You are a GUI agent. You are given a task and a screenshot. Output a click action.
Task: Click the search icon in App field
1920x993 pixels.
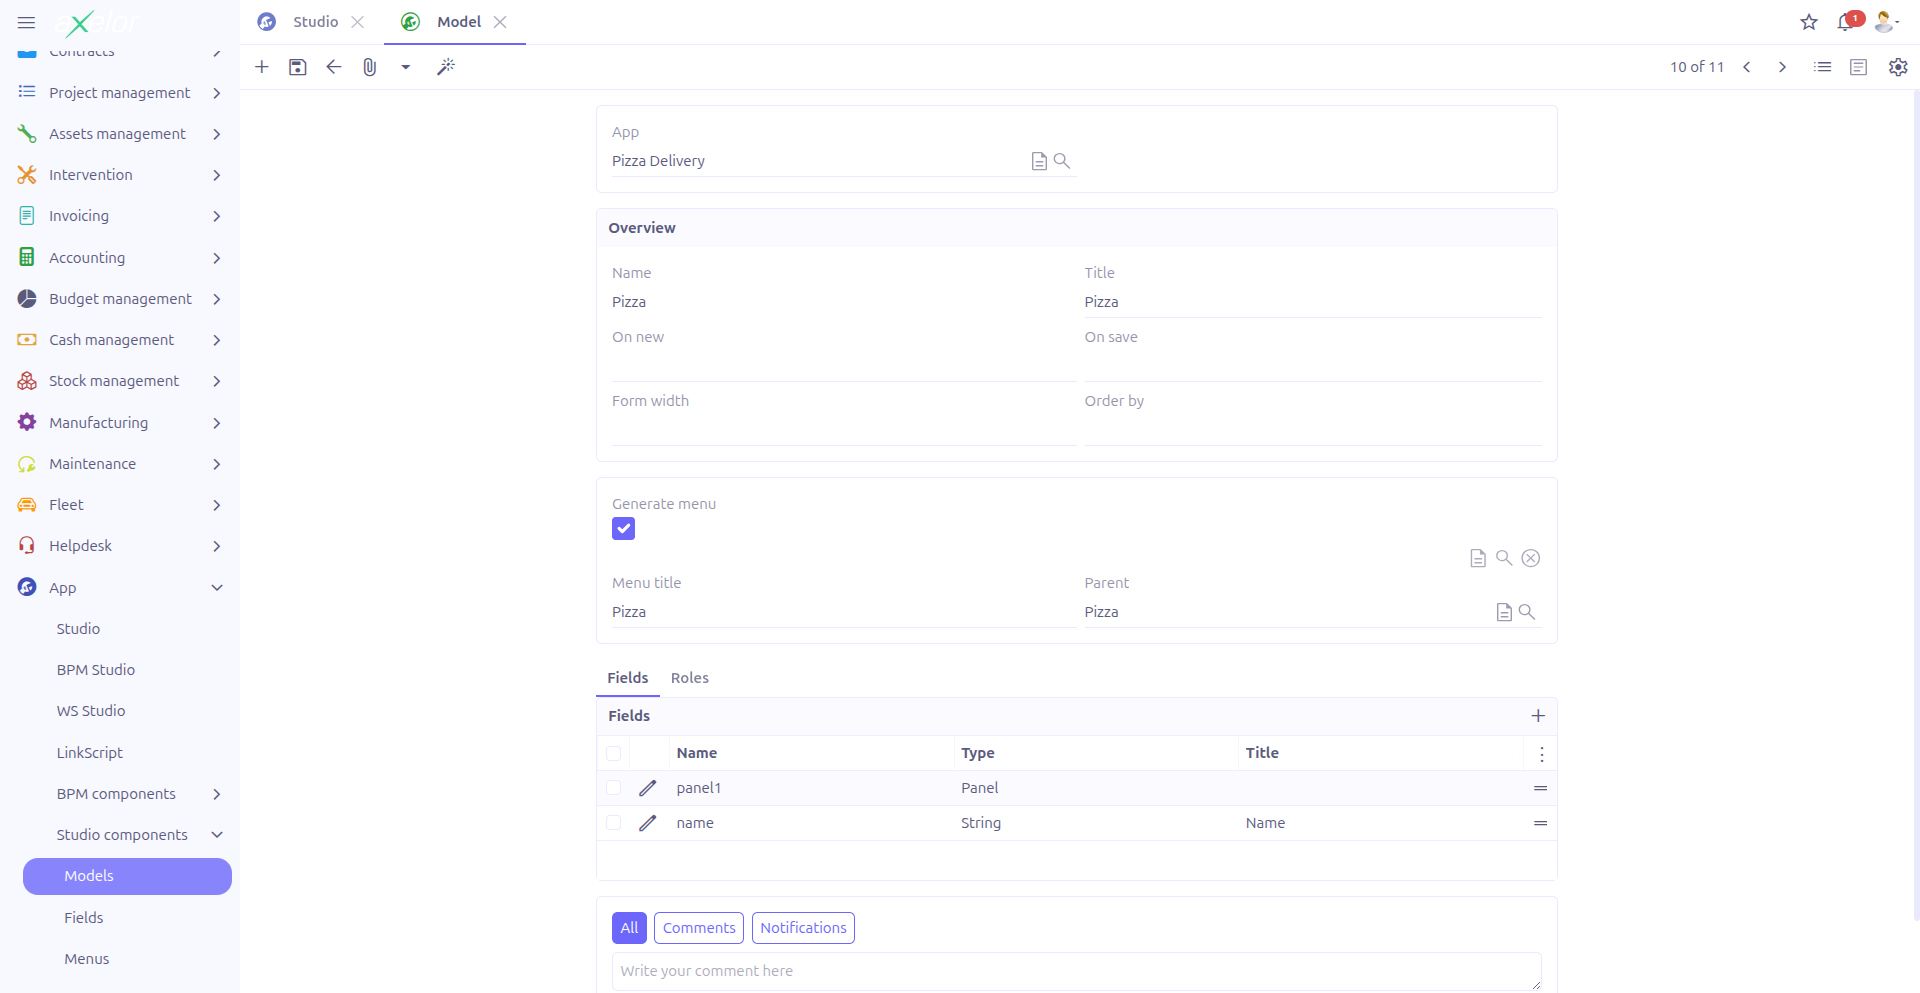[x=1062, y=161]
